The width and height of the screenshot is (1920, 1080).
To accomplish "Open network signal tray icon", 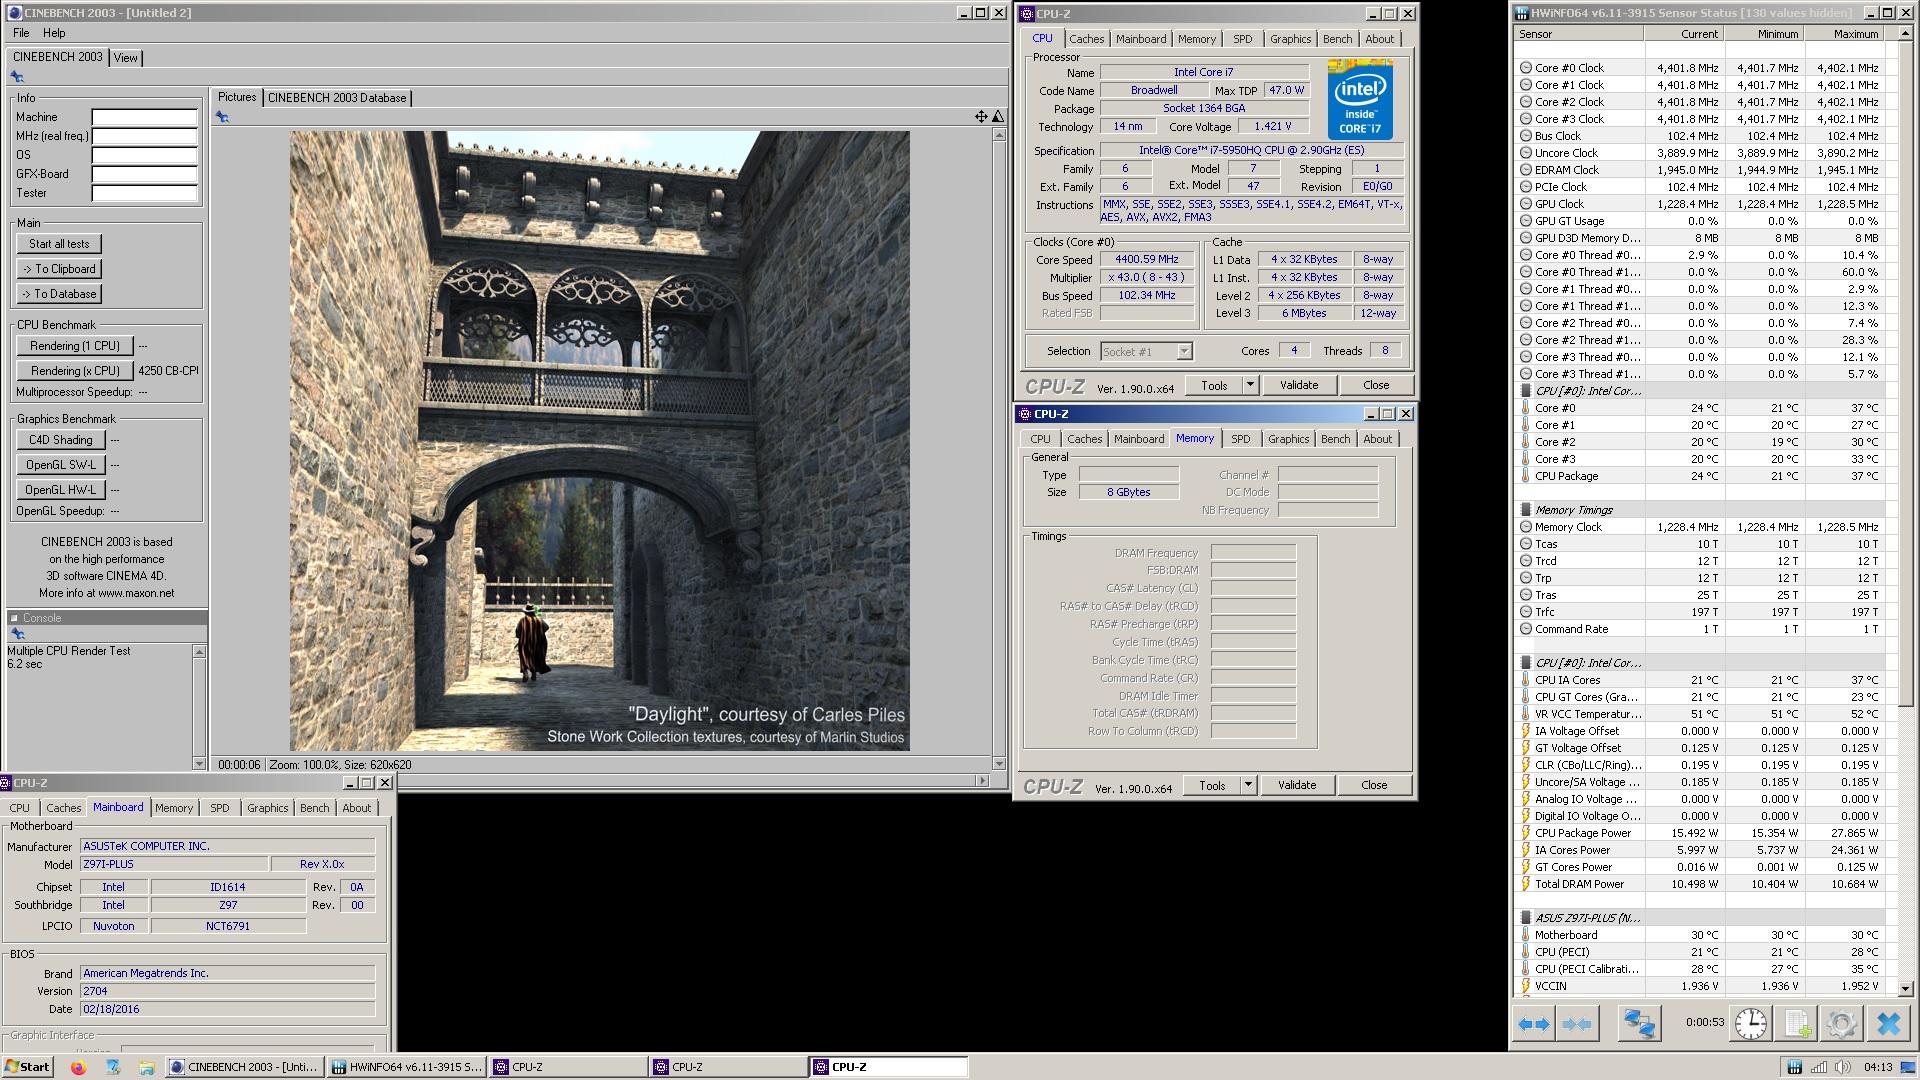I will click(x=1819, y=1067).
